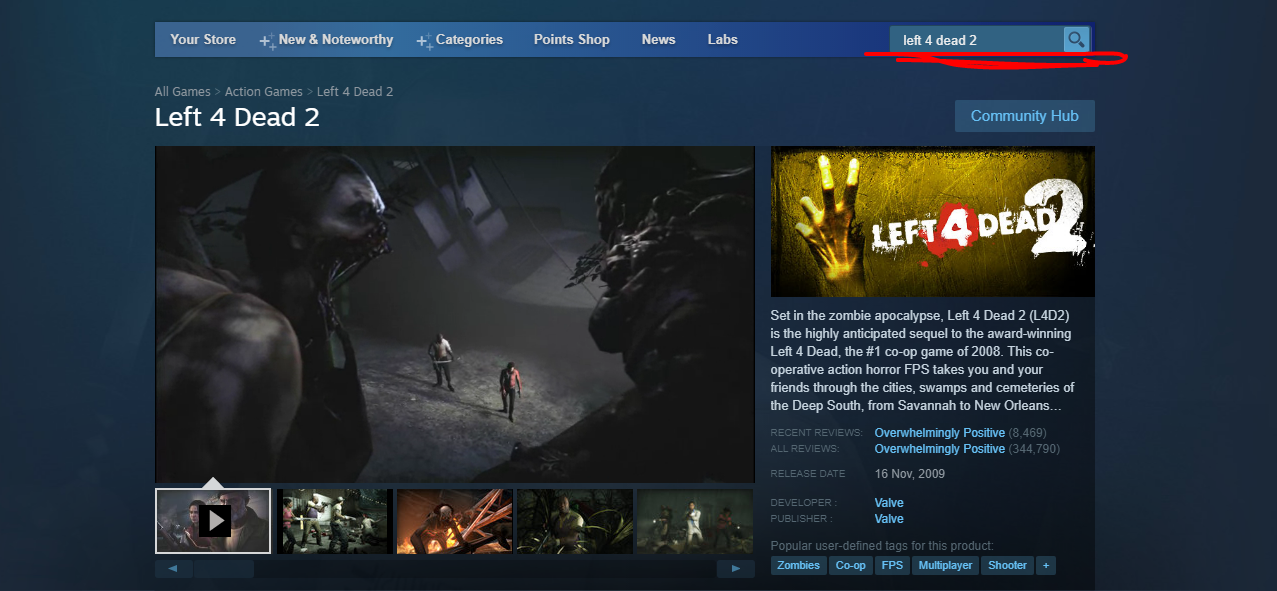Go to the Points Shop tab

(x=571, y=40)
